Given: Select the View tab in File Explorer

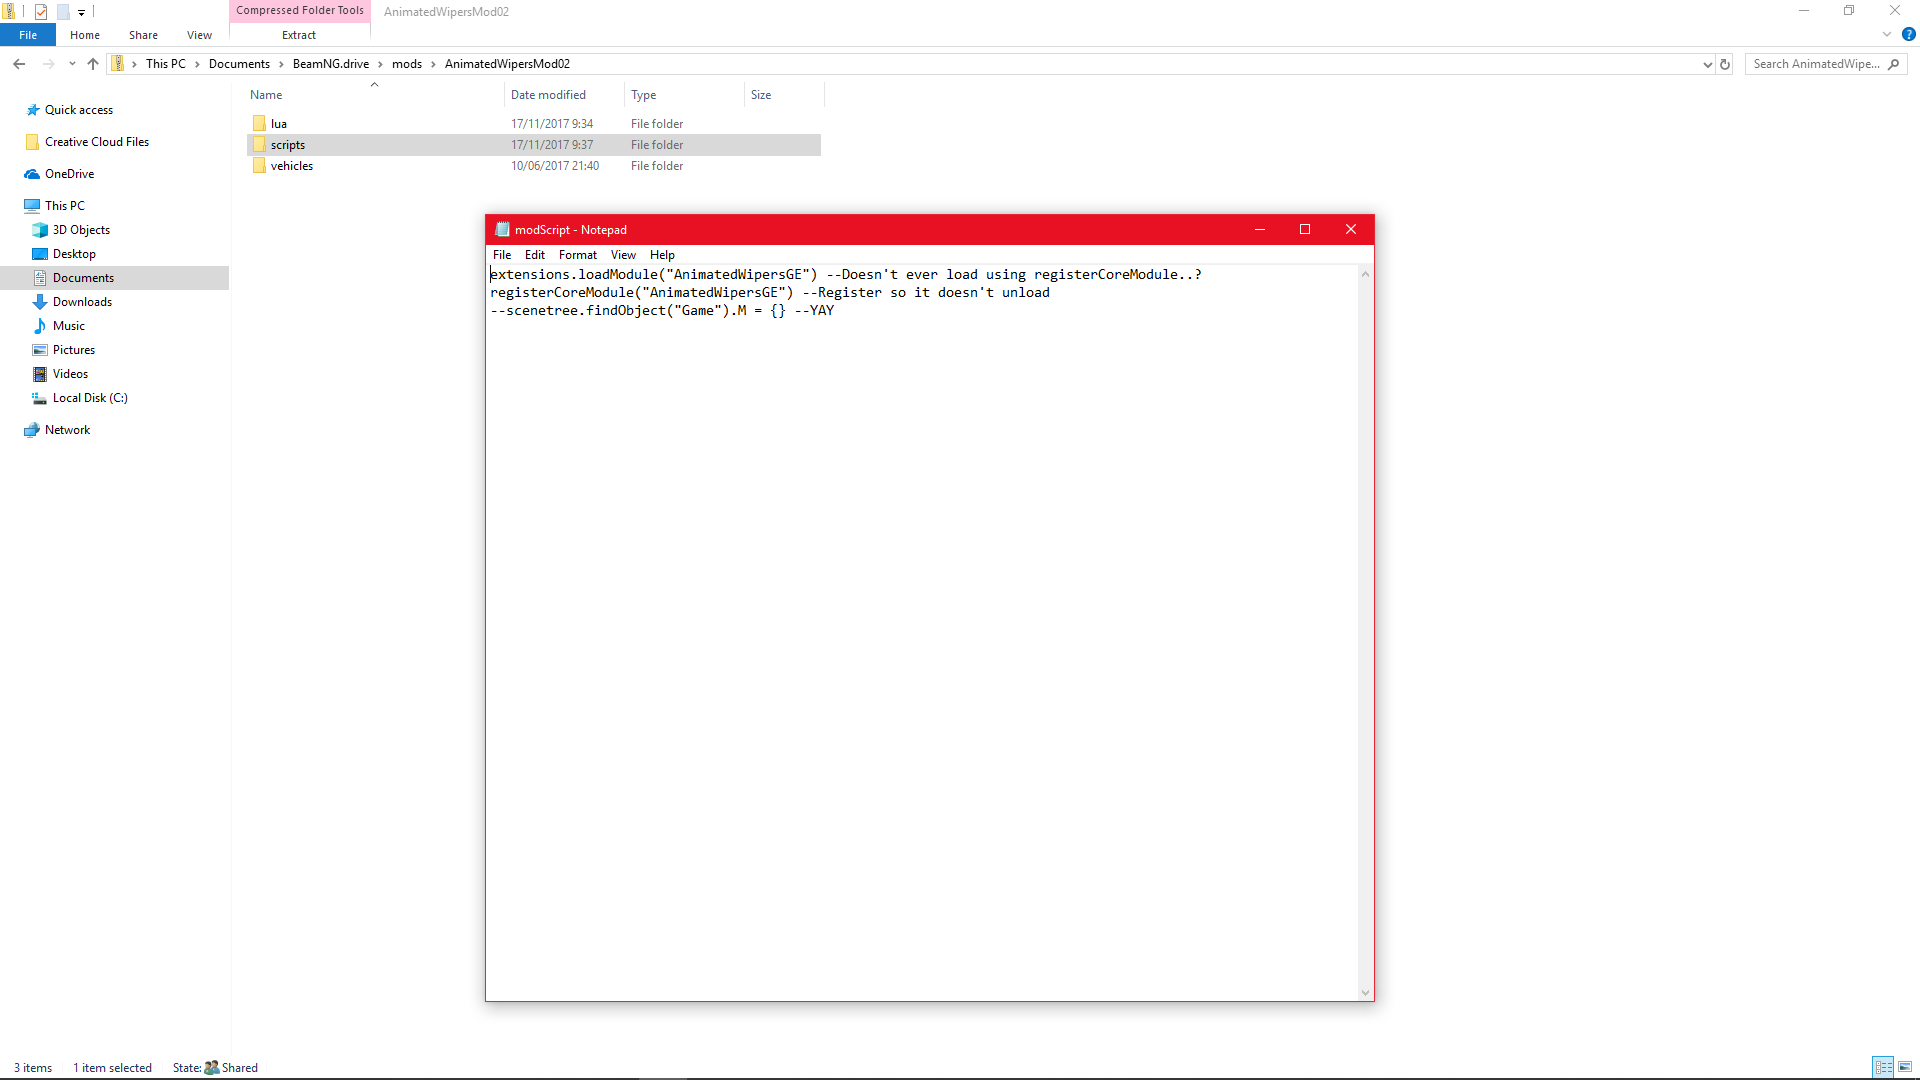Looking at the screenshot, I should tap(198, 36).
